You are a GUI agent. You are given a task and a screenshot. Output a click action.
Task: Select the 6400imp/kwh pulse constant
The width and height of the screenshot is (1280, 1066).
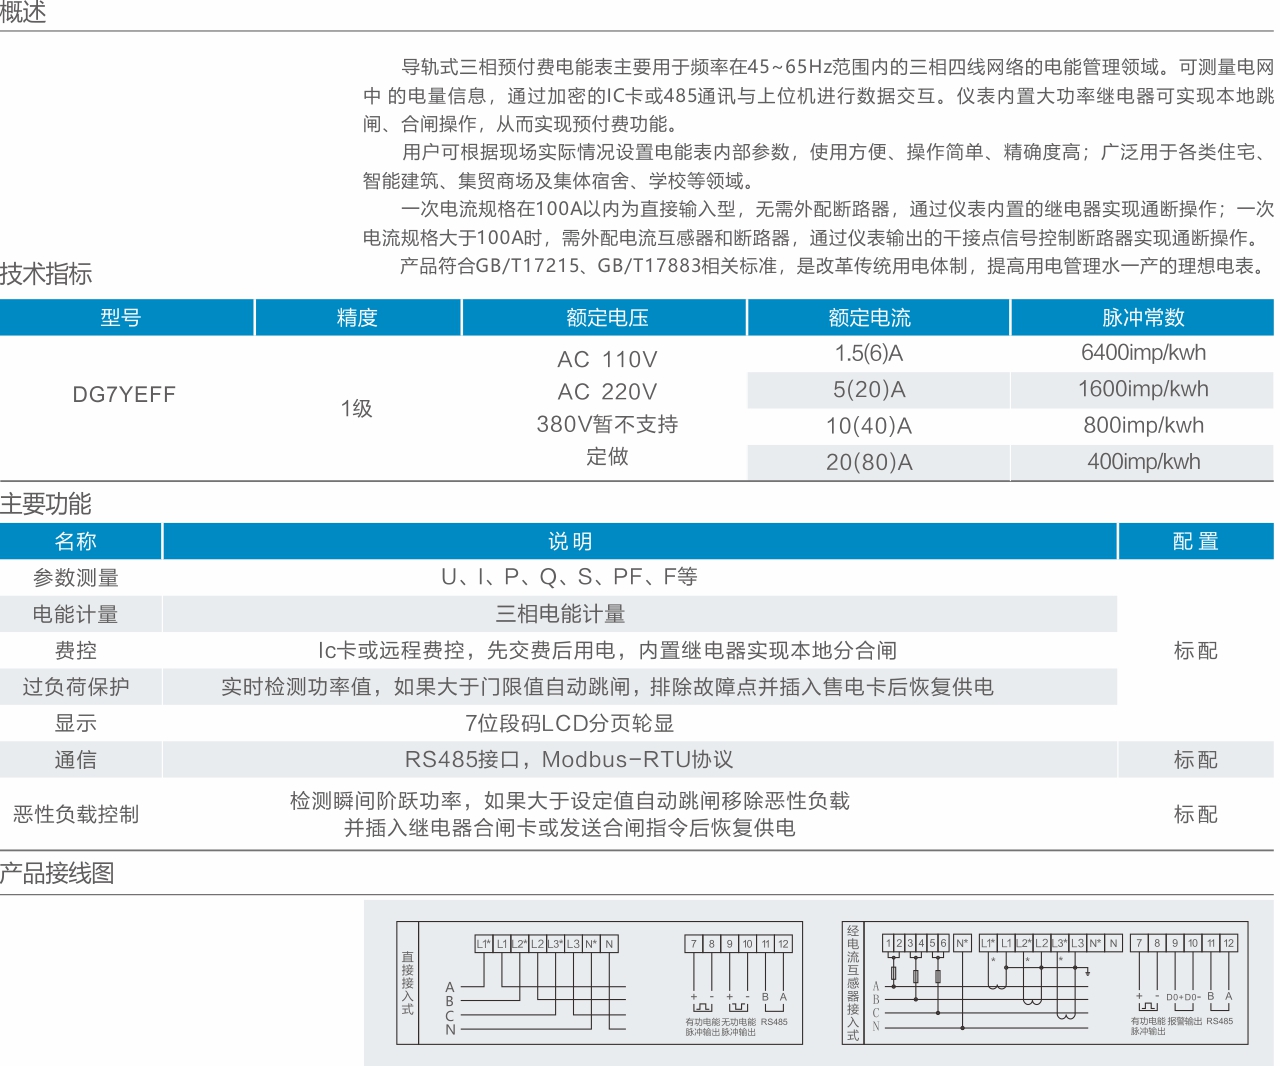coord(1143,353)
